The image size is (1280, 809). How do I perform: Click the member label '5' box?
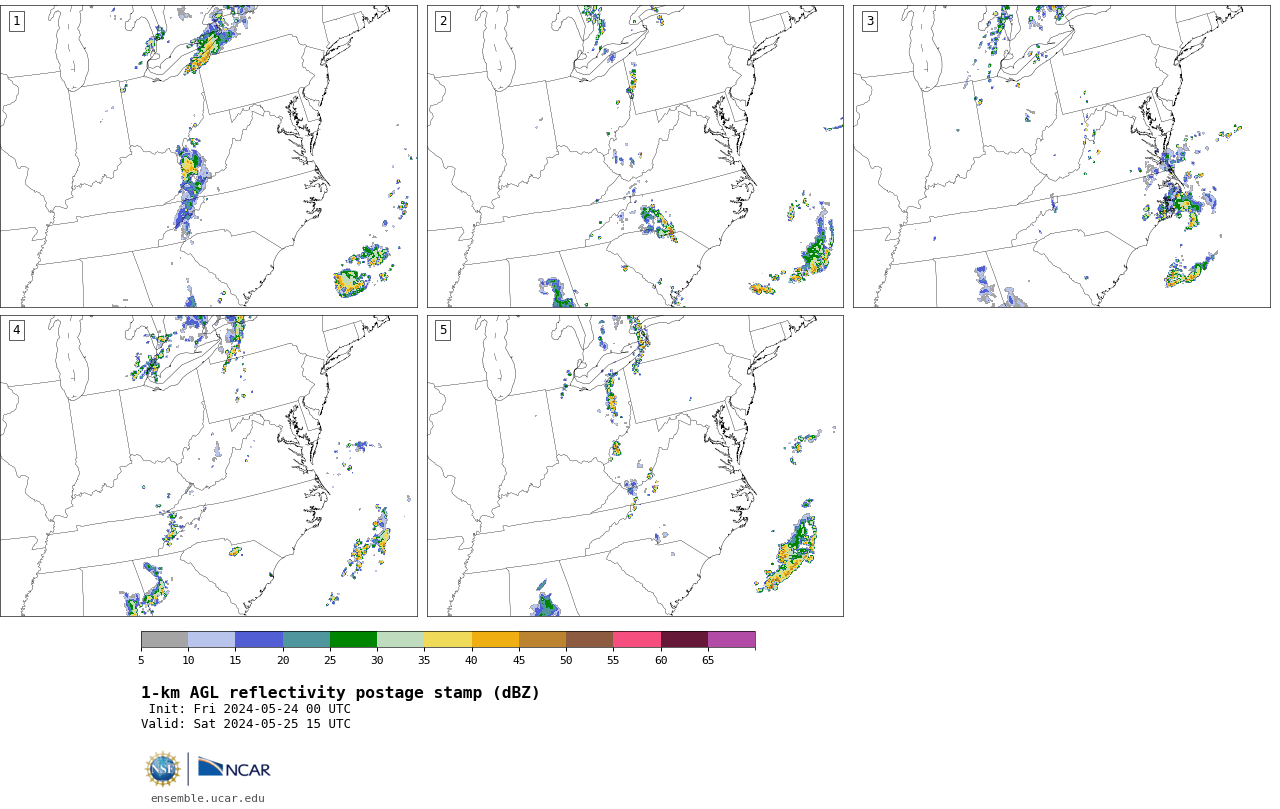click(x=443, y=330)
